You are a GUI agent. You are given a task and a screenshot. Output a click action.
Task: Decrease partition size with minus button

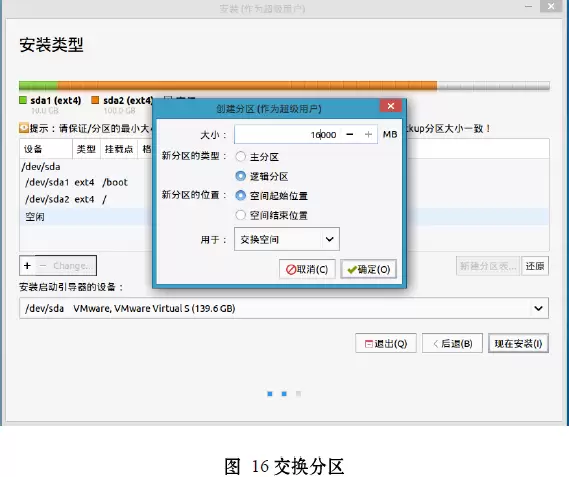[350, 135]
